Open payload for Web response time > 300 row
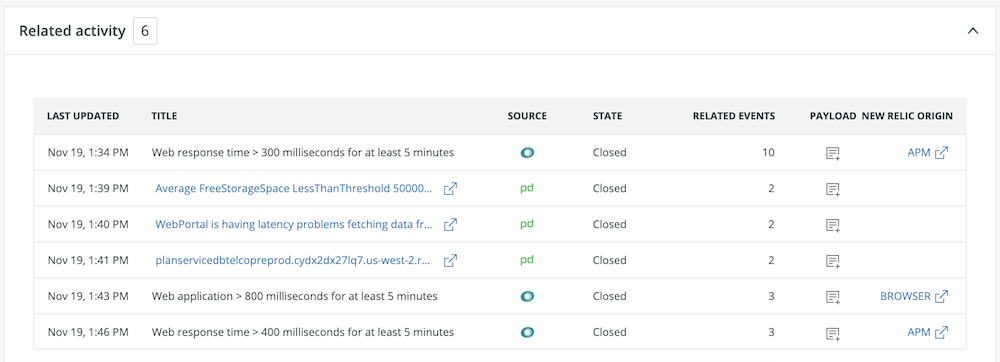The width and height of the screenshot is (1000, 362). (x=833, y=153)
